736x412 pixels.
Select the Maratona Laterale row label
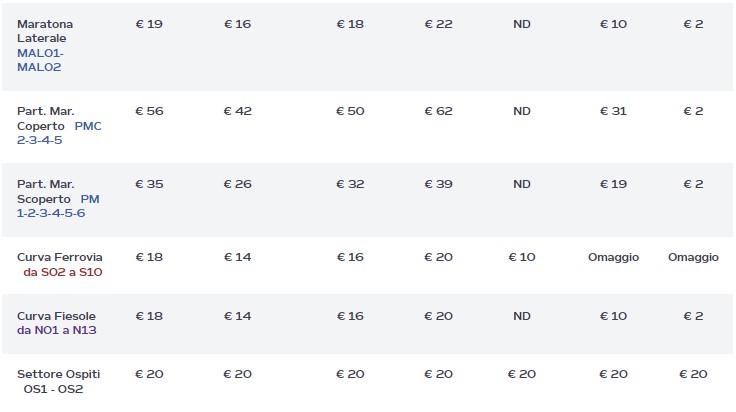(45, 31)
